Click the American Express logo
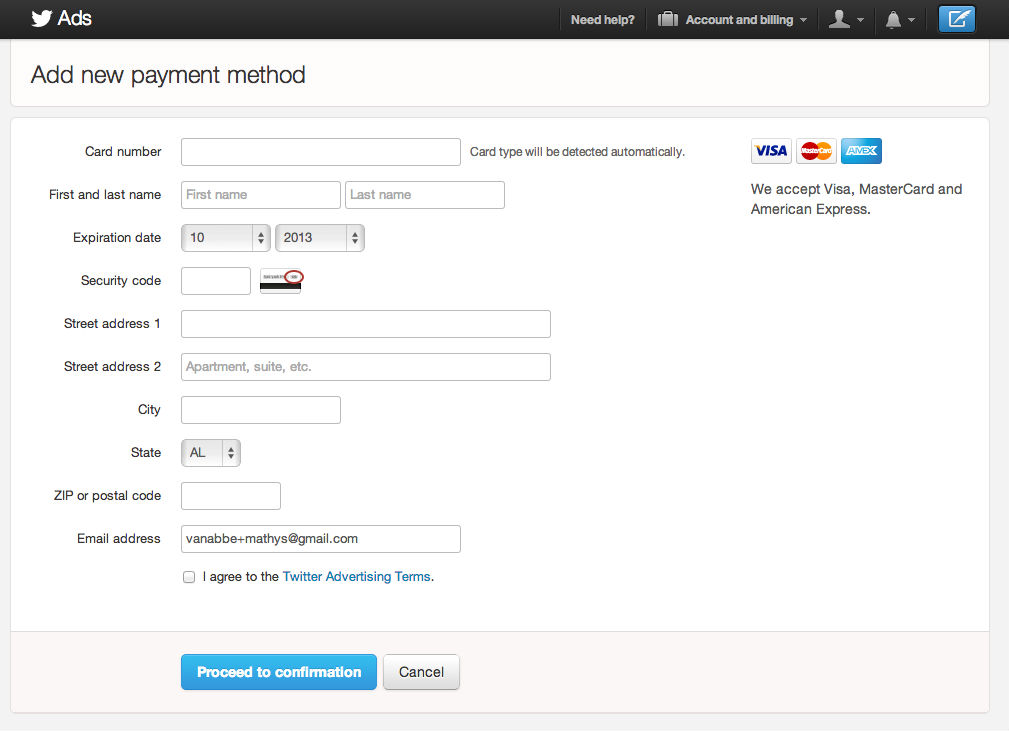 [x=861, y=151]
